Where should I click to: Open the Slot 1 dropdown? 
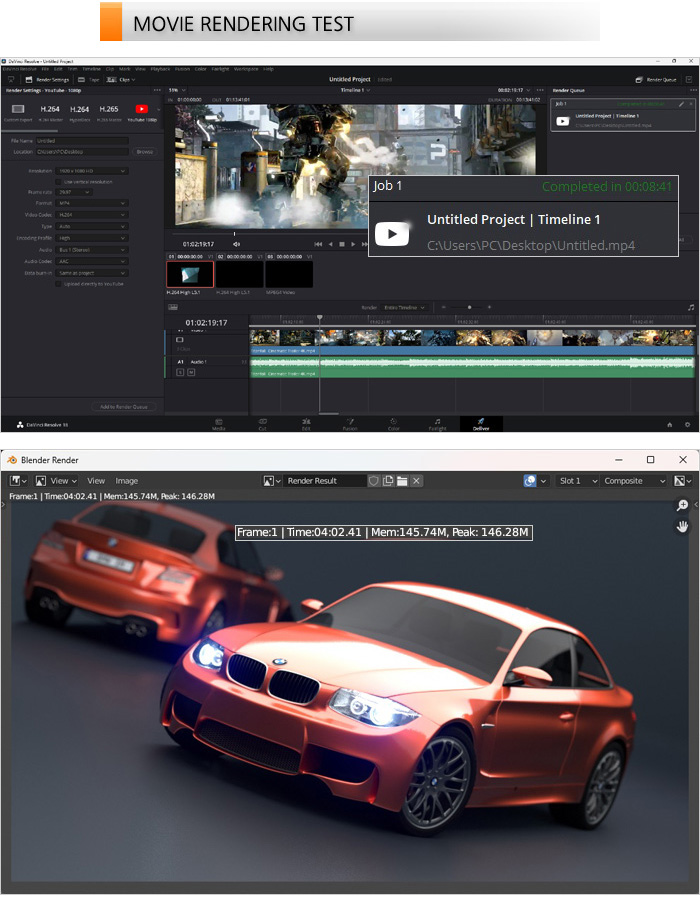(576, 481)
